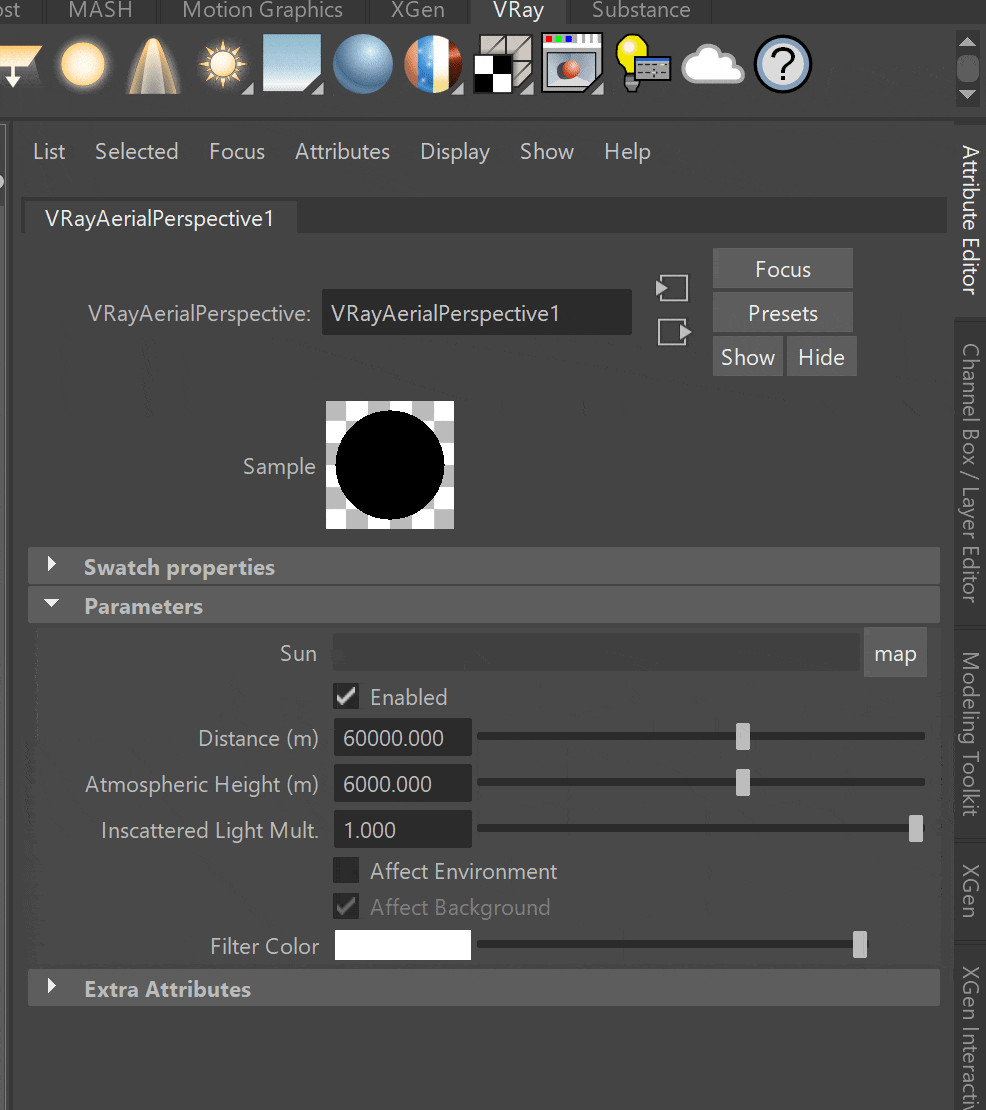This screenshot has height=1110, width=986.
Task: Click the Filter Color slider handle
Action: pos(860,944)
